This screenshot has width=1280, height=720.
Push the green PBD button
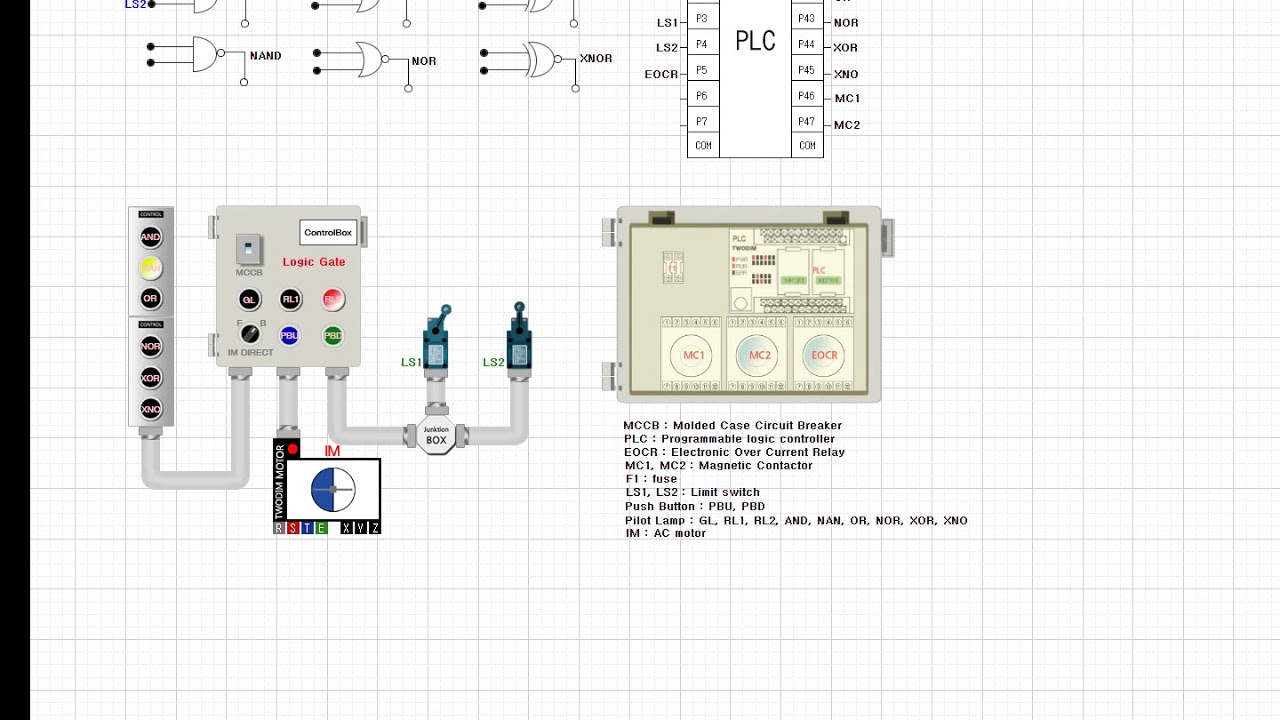click(333, 336)
